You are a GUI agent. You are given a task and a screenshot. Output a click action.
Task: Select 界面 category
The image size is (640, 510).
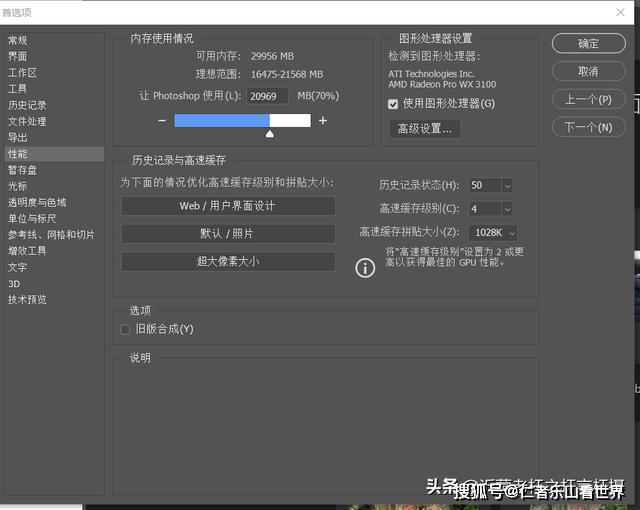(18, 56)
